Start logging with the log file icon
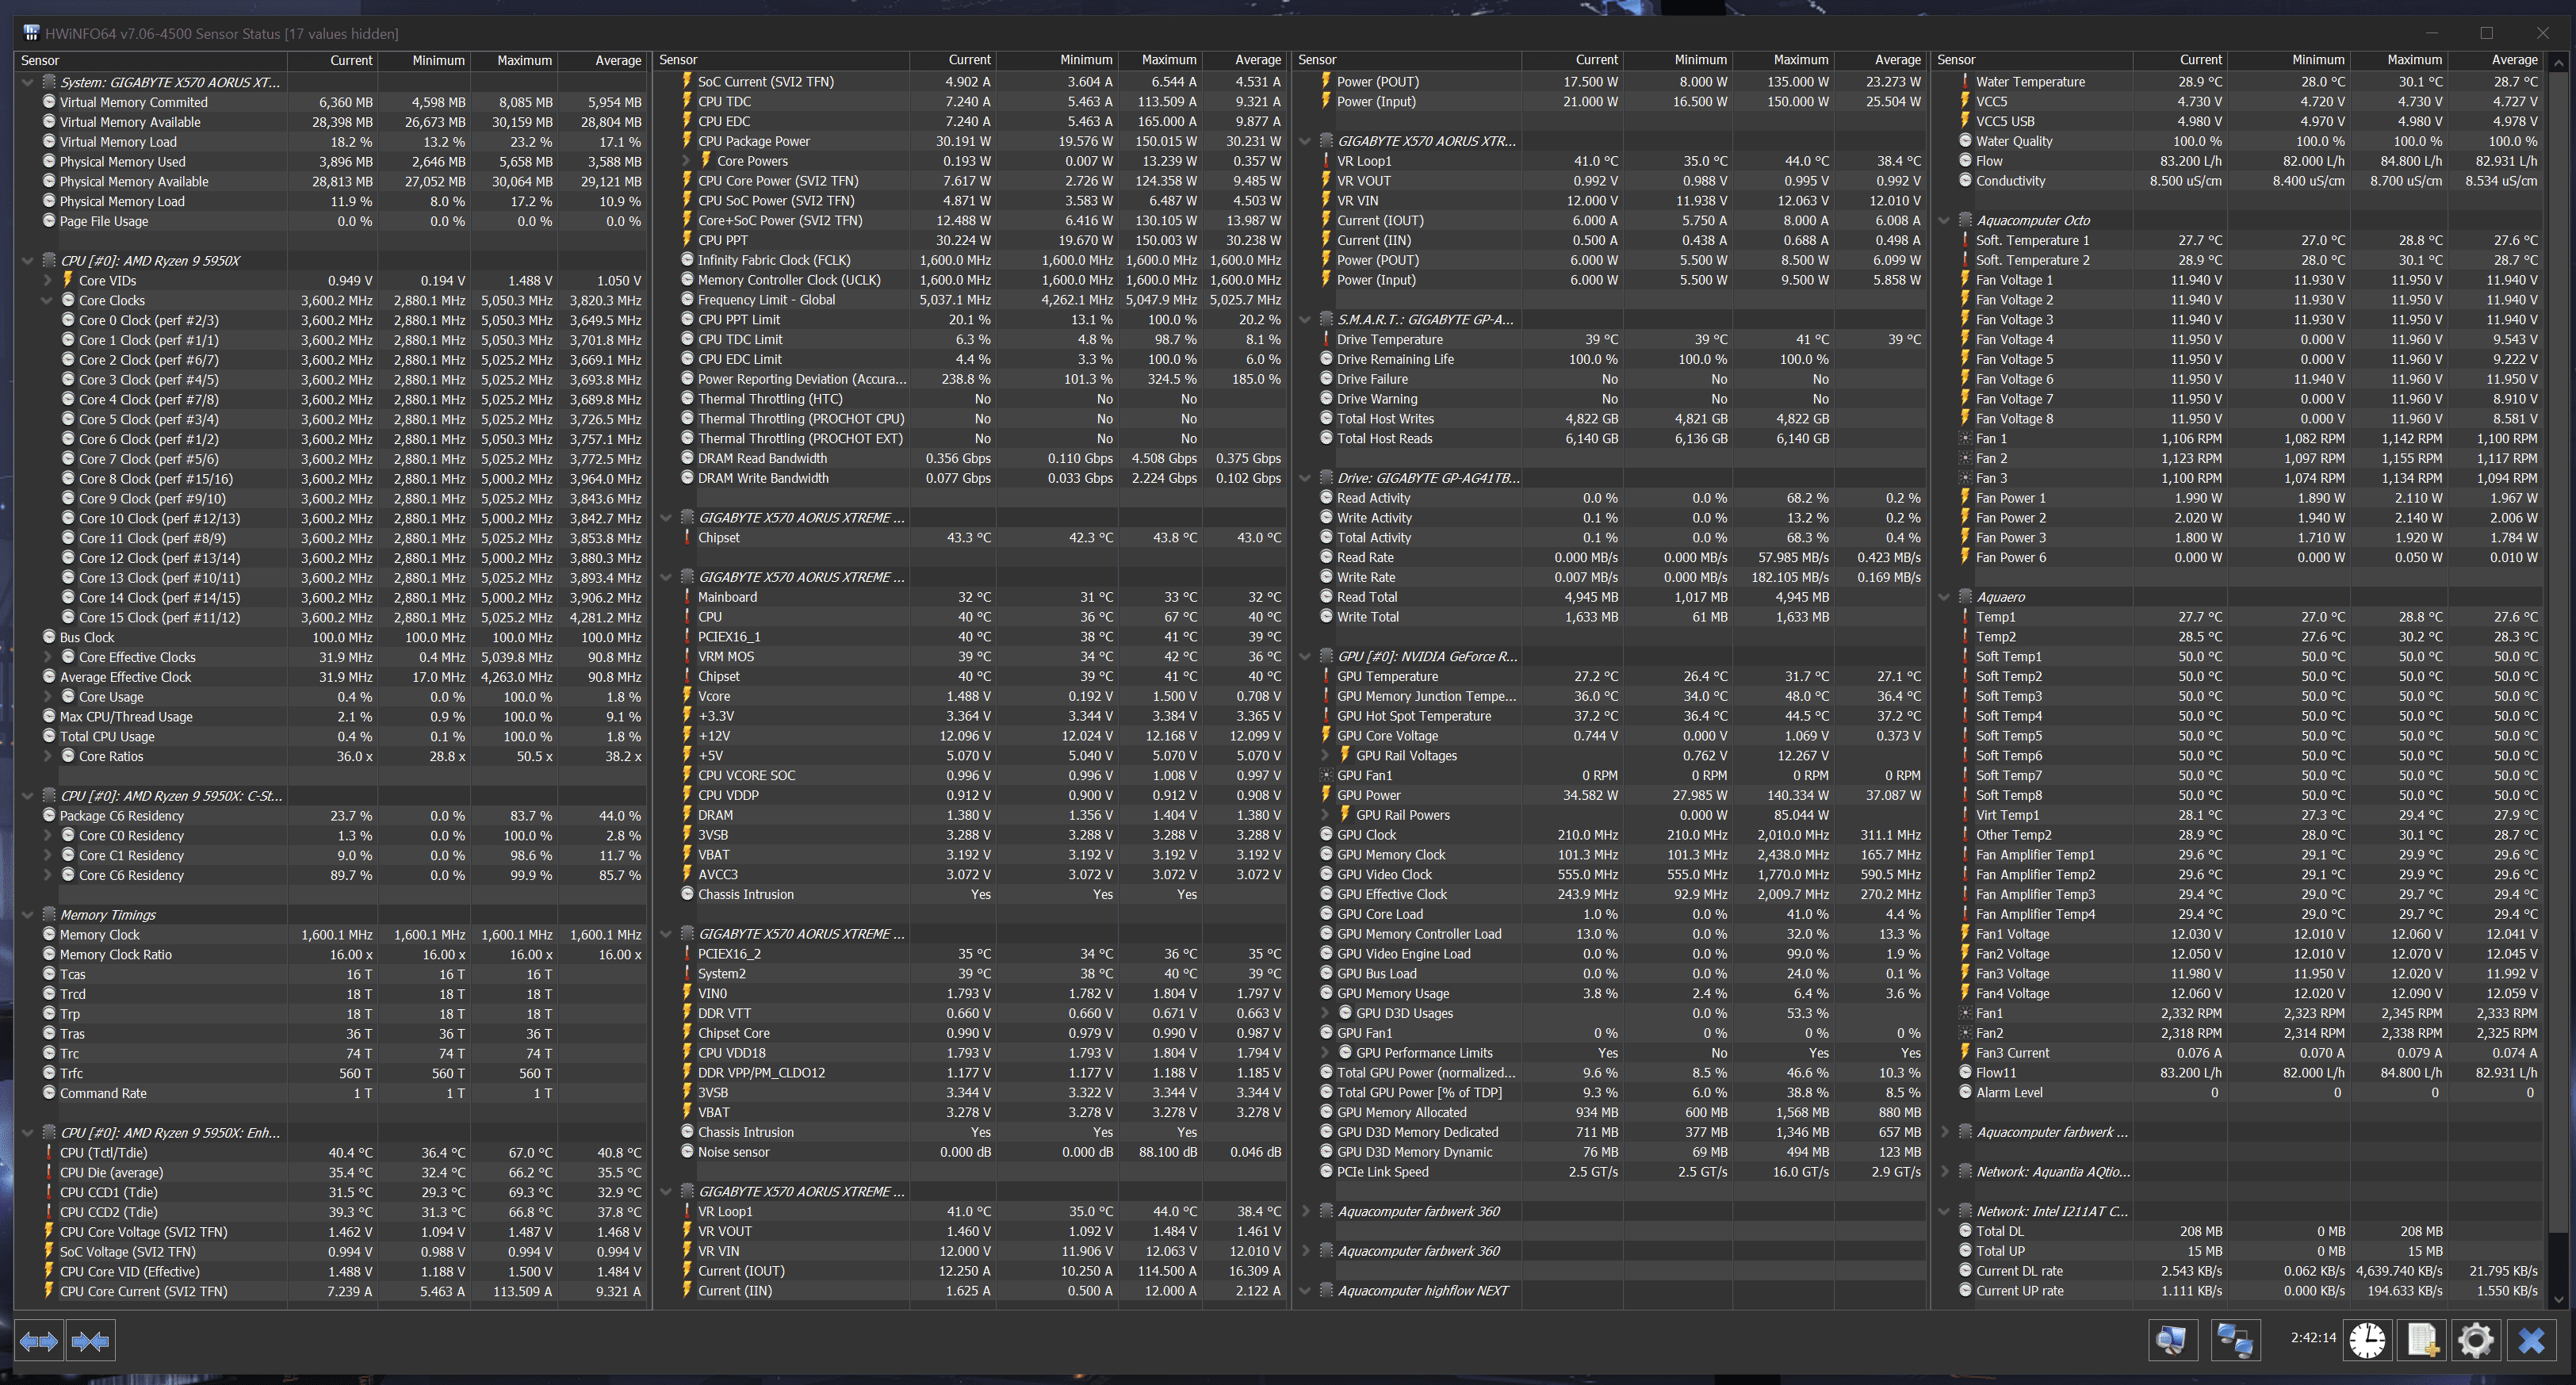The image size is (2576, 1385). coord(2422,1340)
